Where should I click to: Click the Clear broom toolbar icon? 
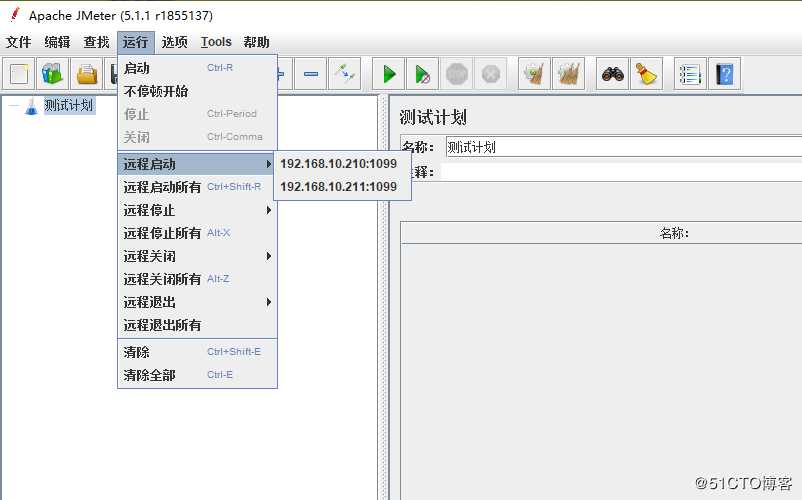(x=534, y=74)
